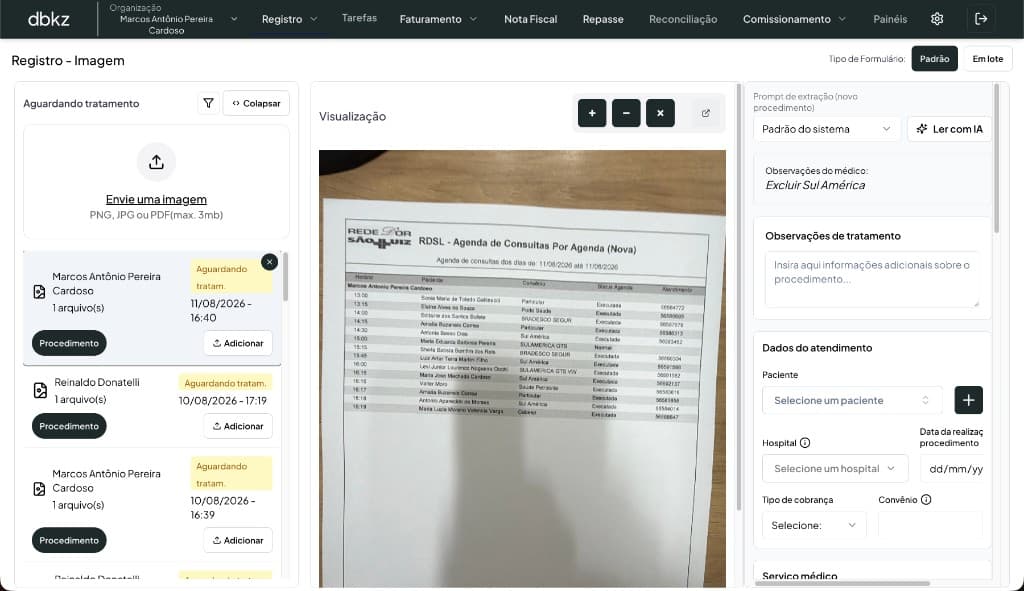
Task: Click file icon of 10/08/2026 - 16:39 record
Action: coord(39,488)
